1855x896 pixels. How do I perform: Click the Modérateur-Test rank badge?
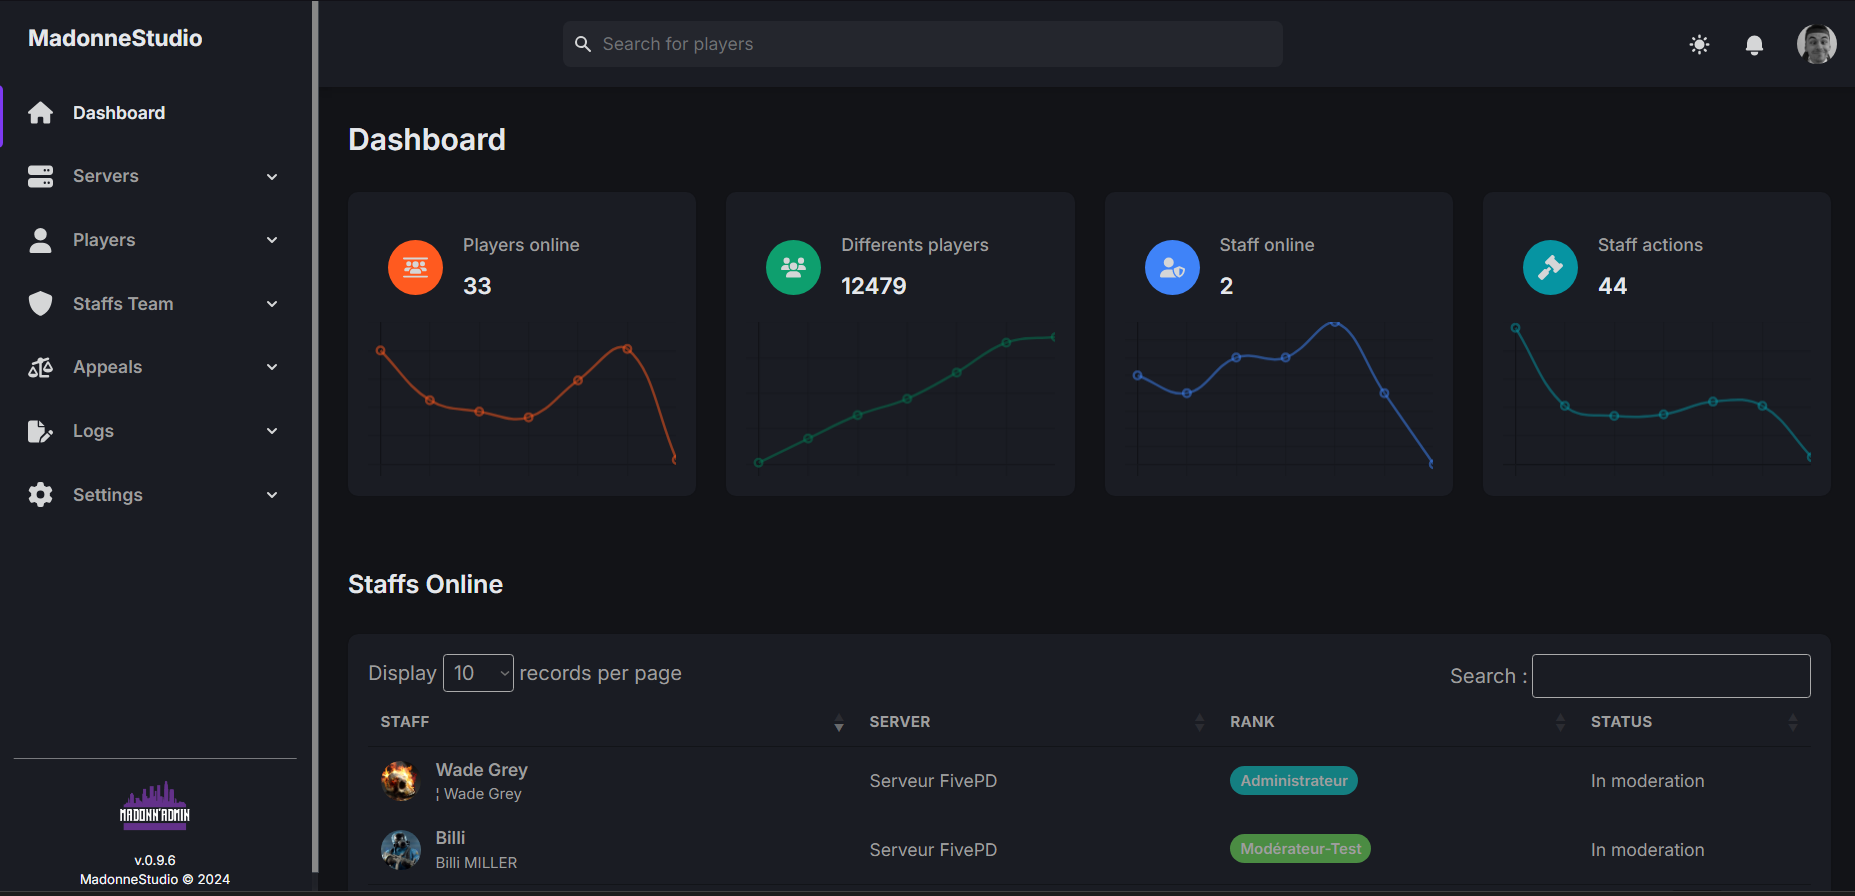pos(1300,849)
